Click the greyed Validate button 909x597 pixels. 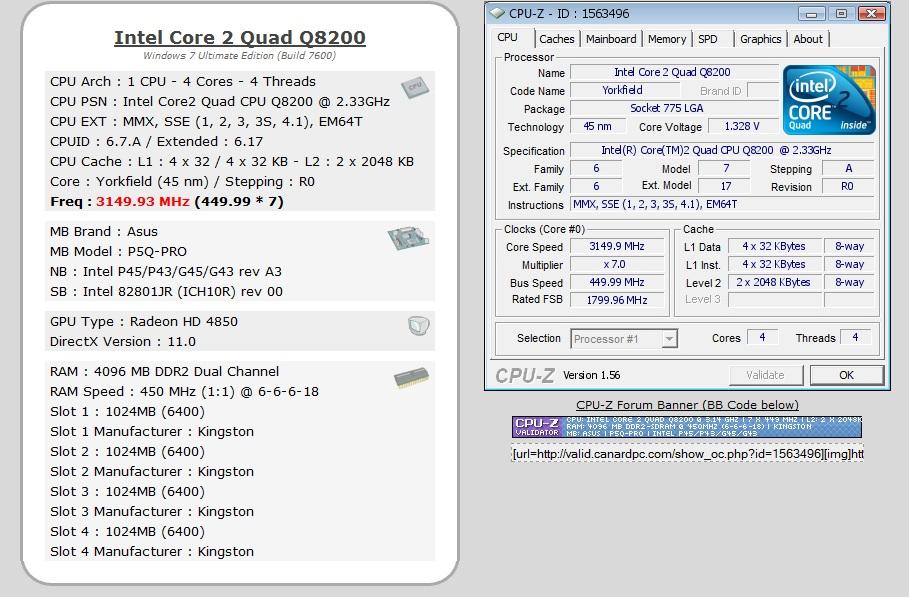coord(765,375)
